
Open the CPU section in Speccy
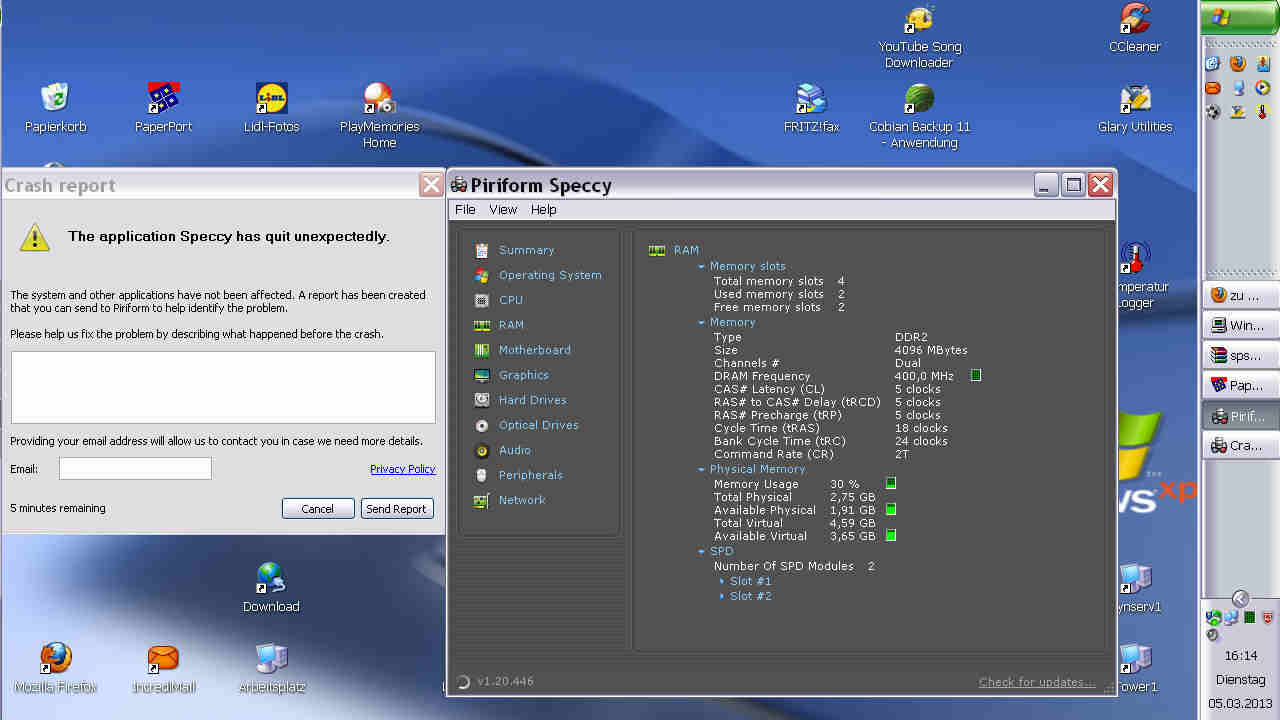pyautogui.click(x=510, y=300)
